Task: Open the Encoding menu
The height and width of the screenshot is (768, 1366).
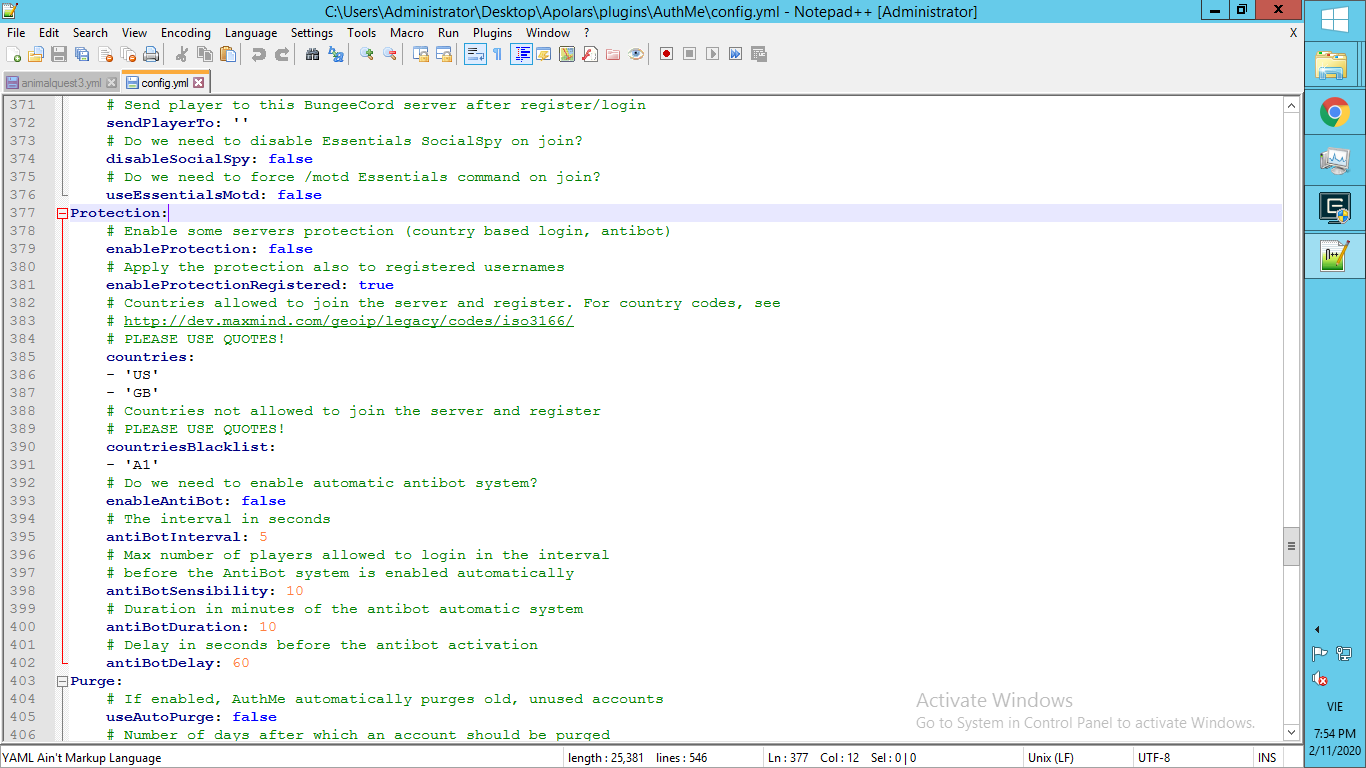Action: pyautogui.click(x=185, y=33)
